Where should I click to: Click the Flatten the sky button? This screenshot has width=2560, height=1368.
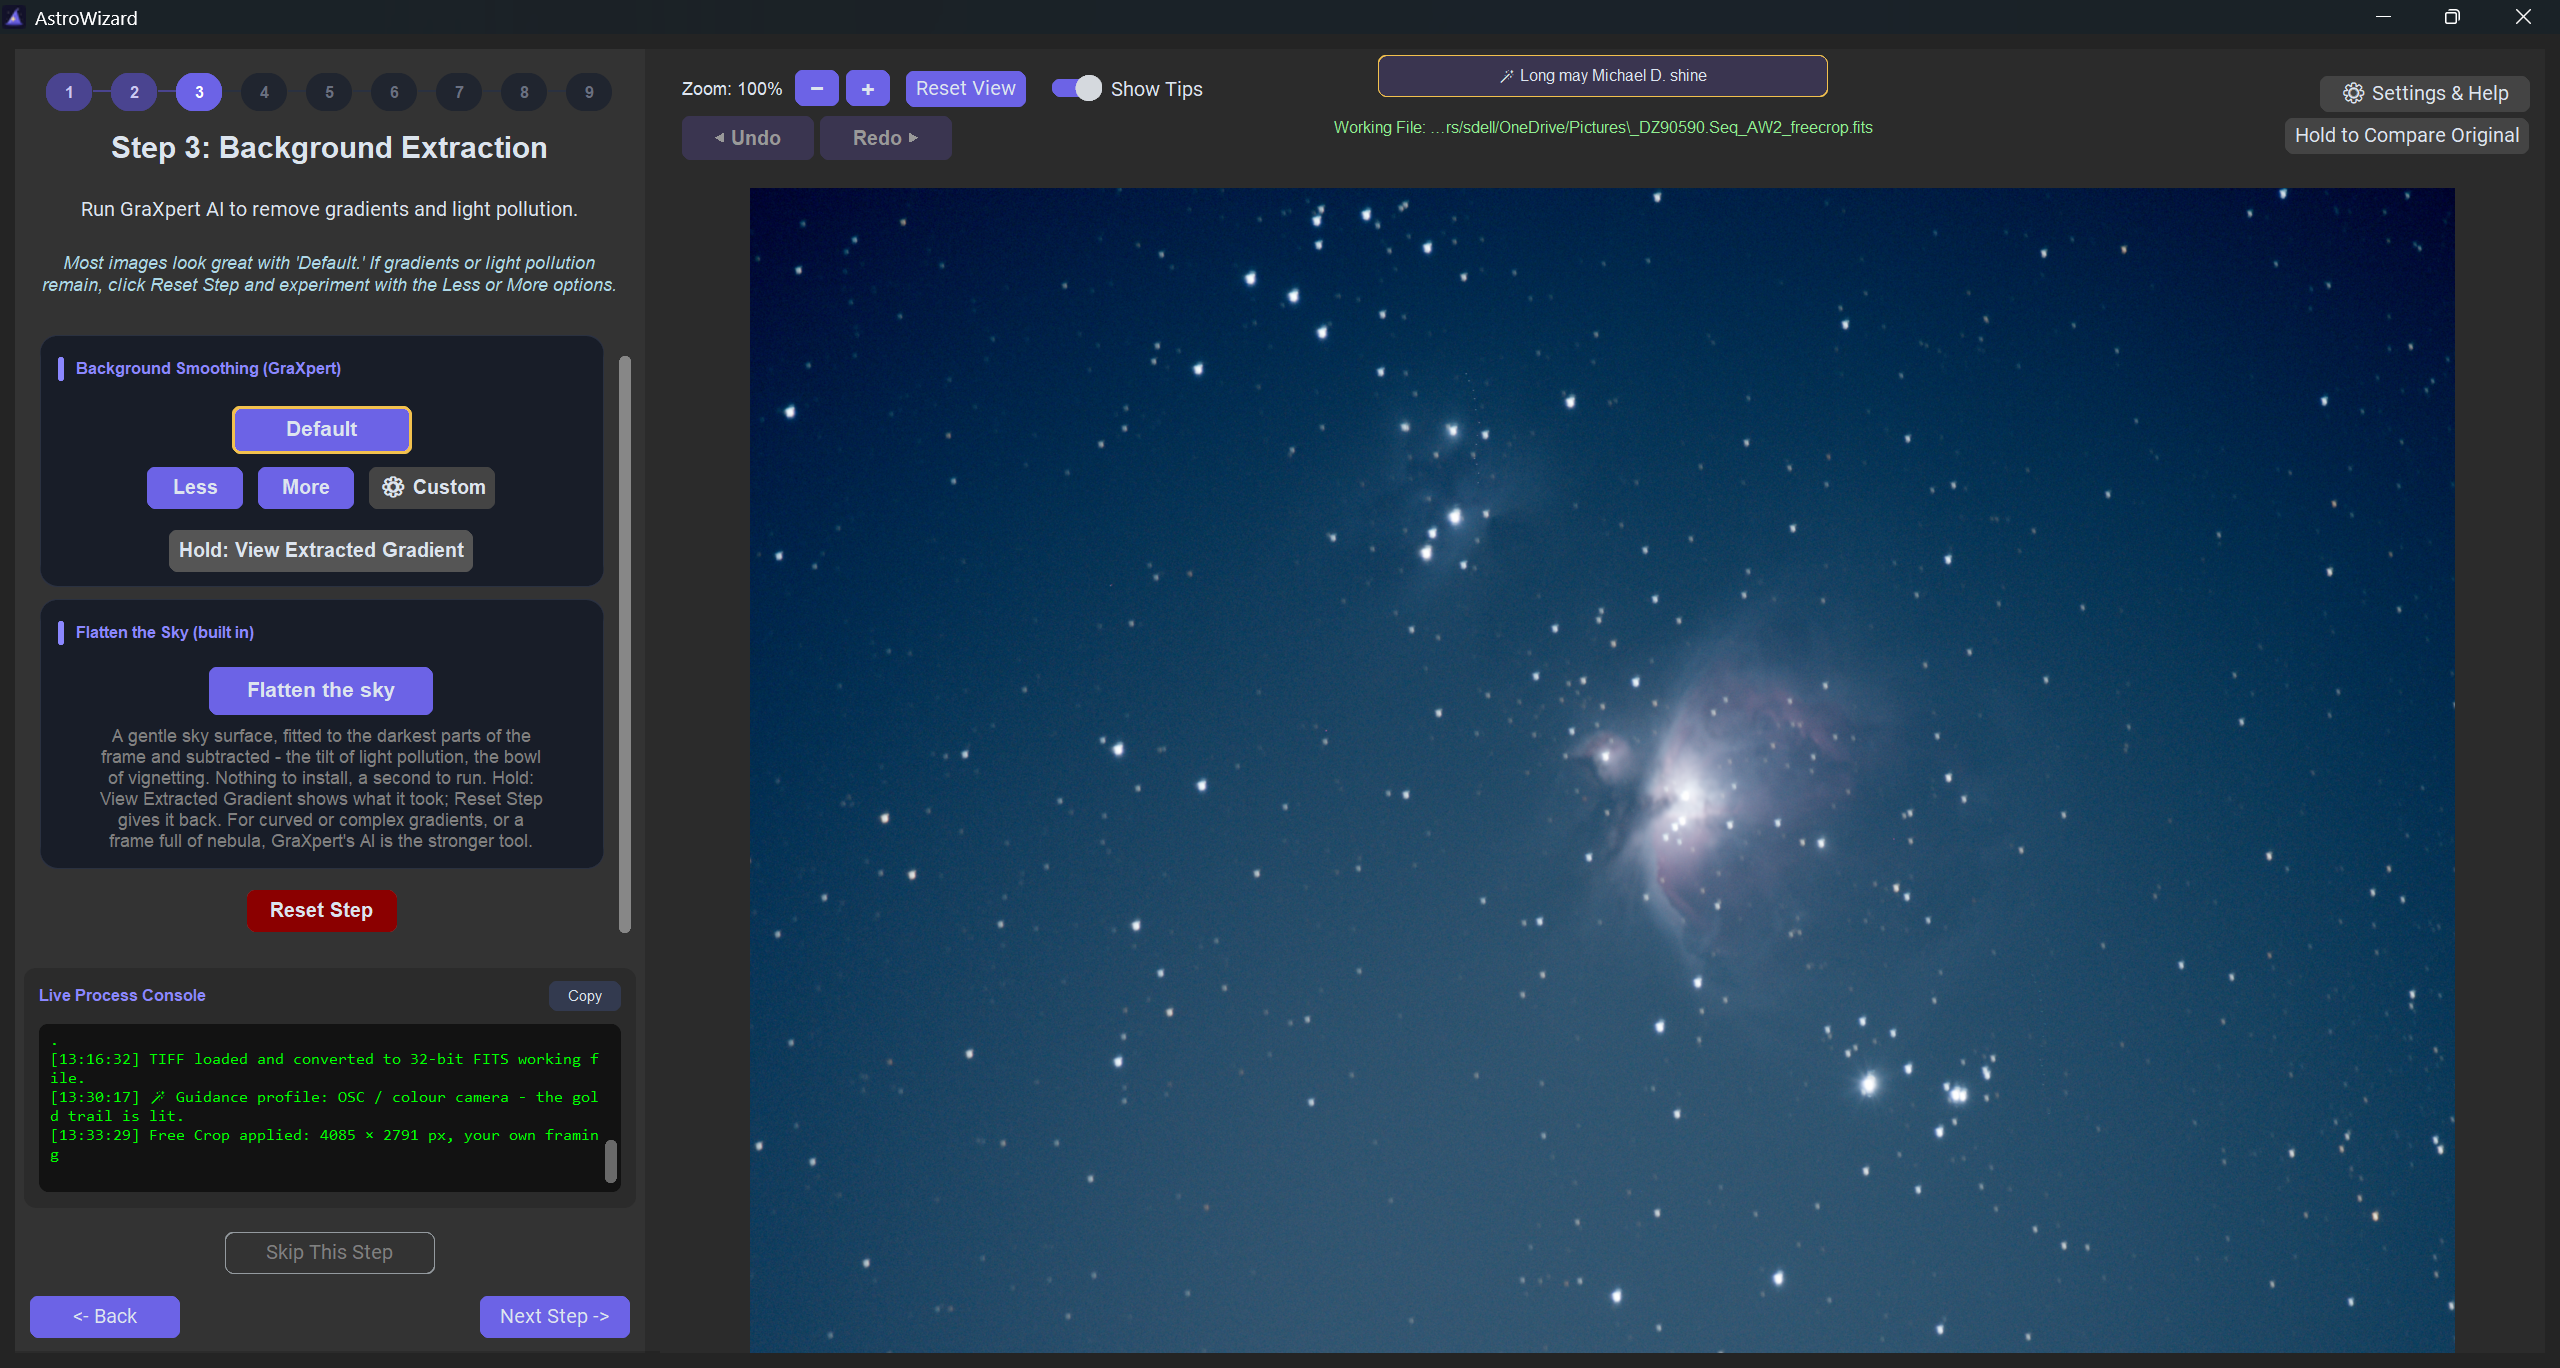(x=321, y=691)
